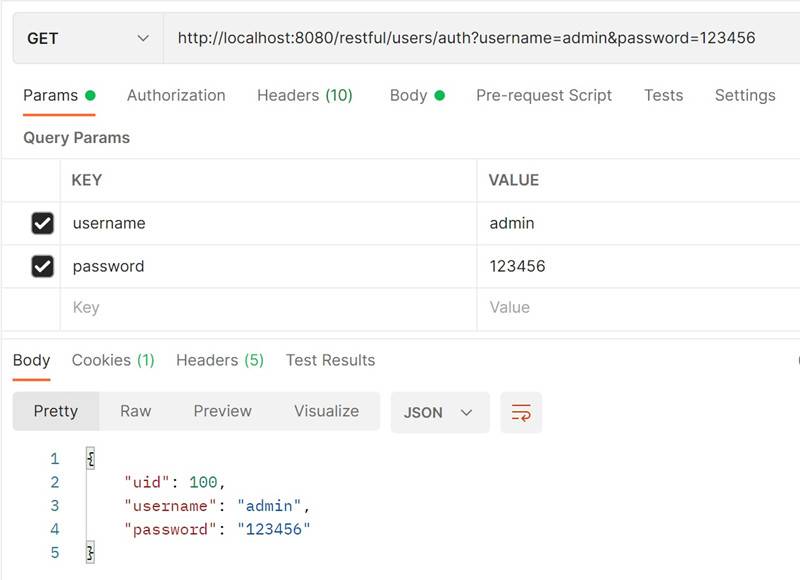Switch response view to Raw
The width and height of the screenshot is (800, 580).
click(136, 411)
